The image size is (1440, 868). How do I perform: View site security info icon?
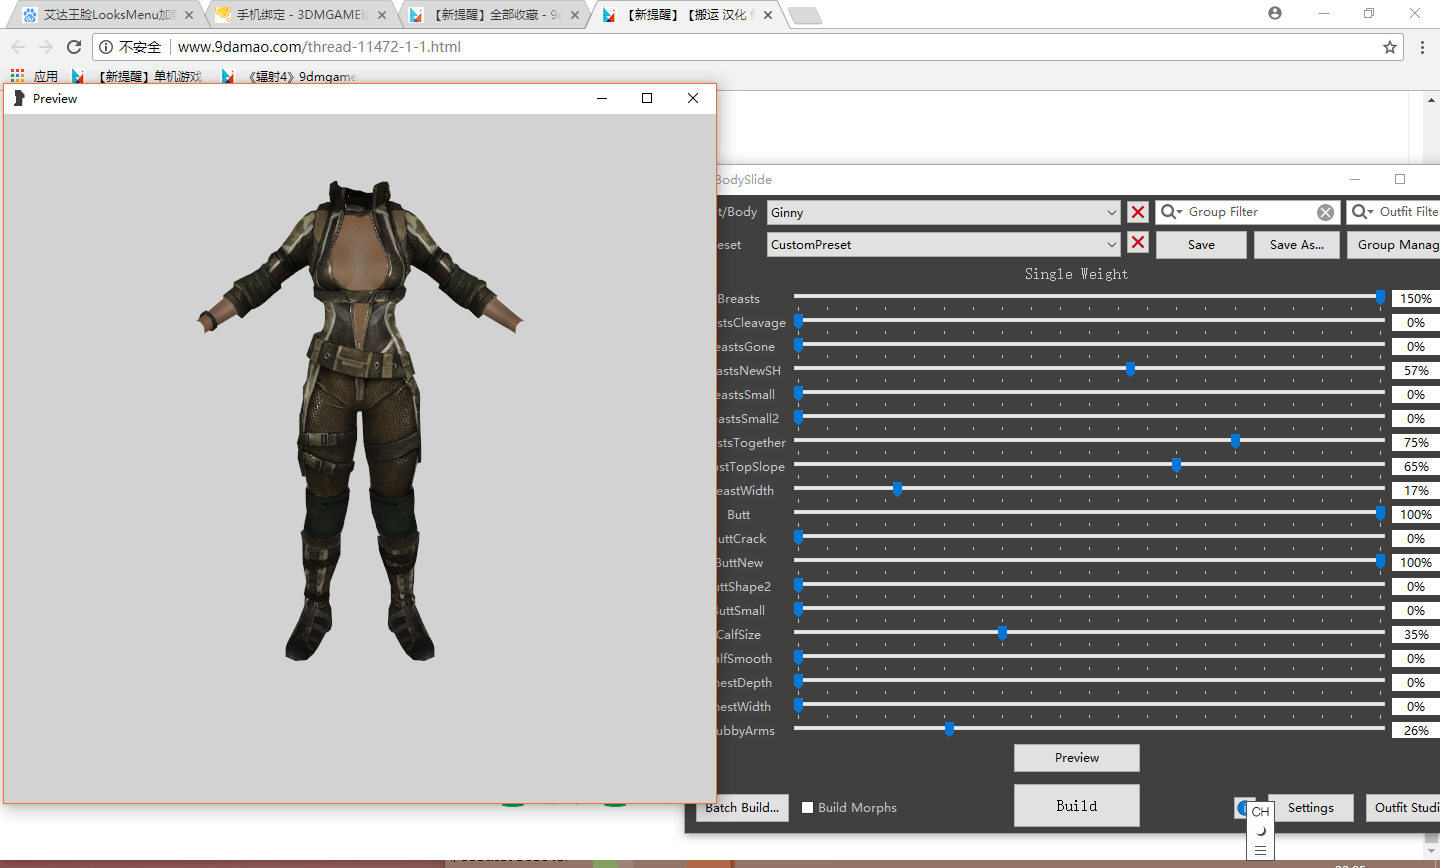[x=106, y=47]
